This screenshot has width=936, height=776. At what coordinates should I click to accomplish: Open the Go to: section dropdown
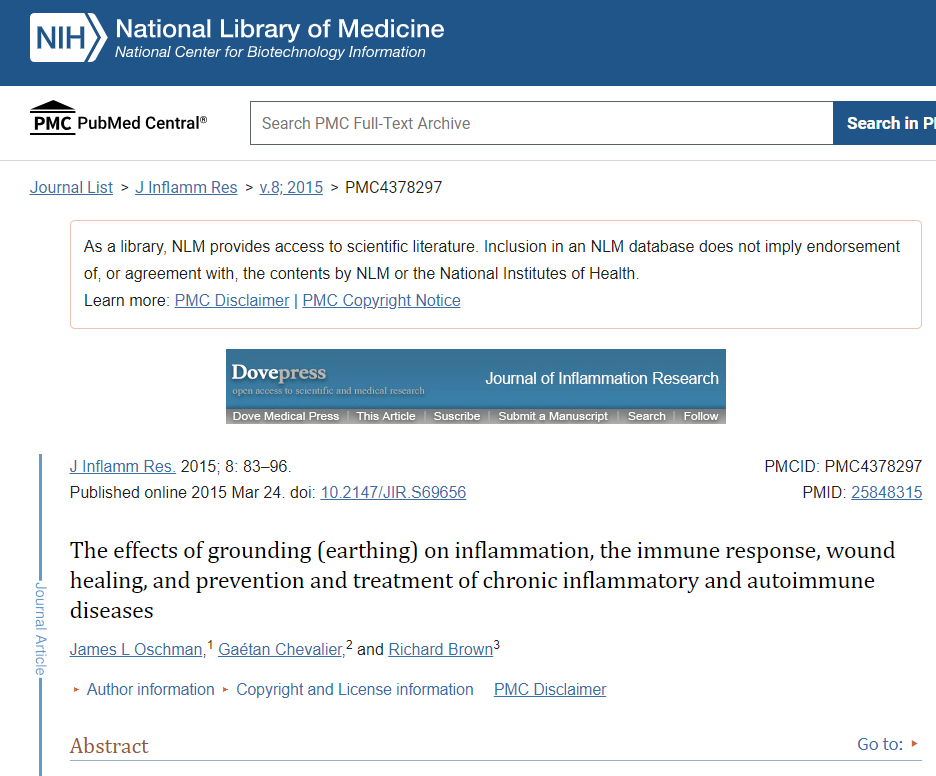tap(888, 744)
